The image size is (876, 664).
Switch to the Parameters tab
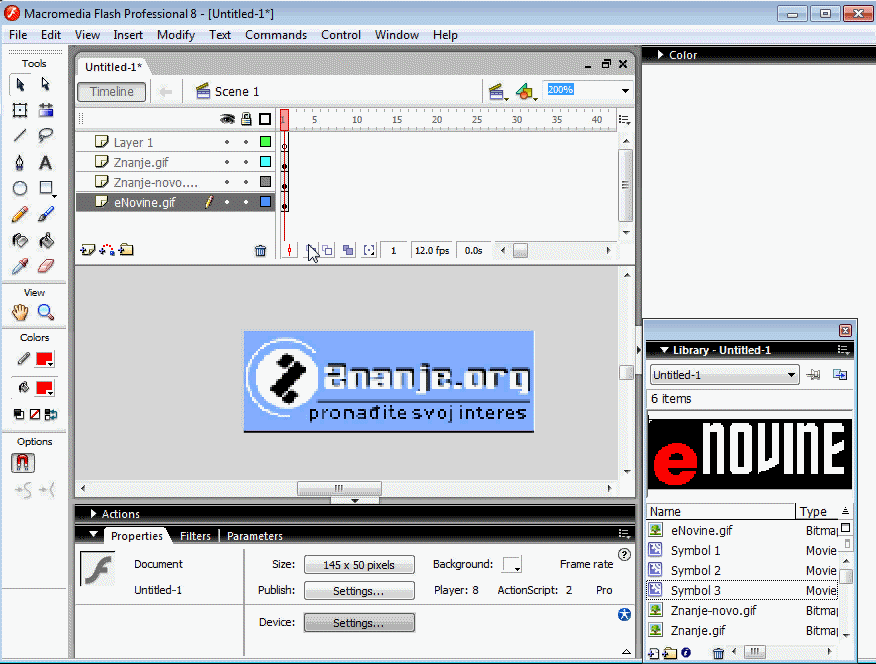coord(255,536)
